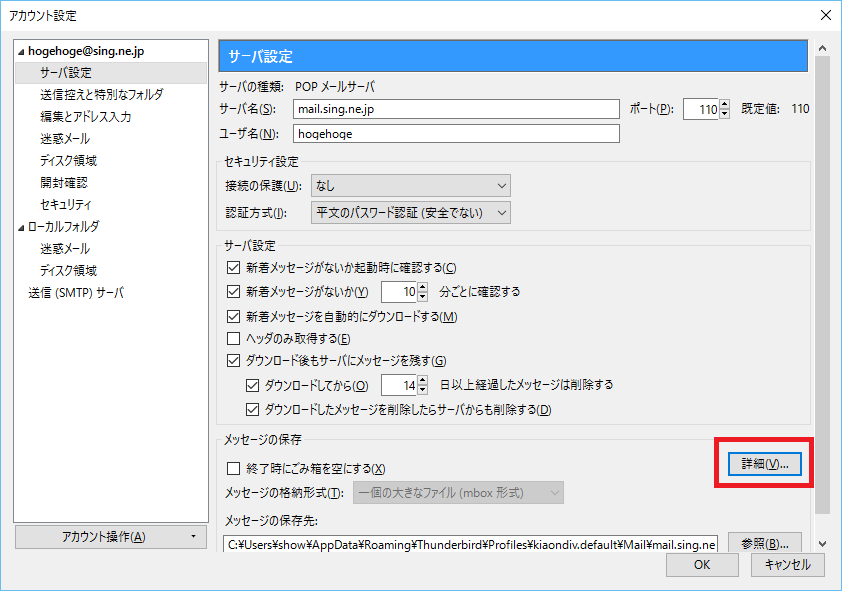
Task: Increase the port number with up arrow
Action: click(724, 105)
